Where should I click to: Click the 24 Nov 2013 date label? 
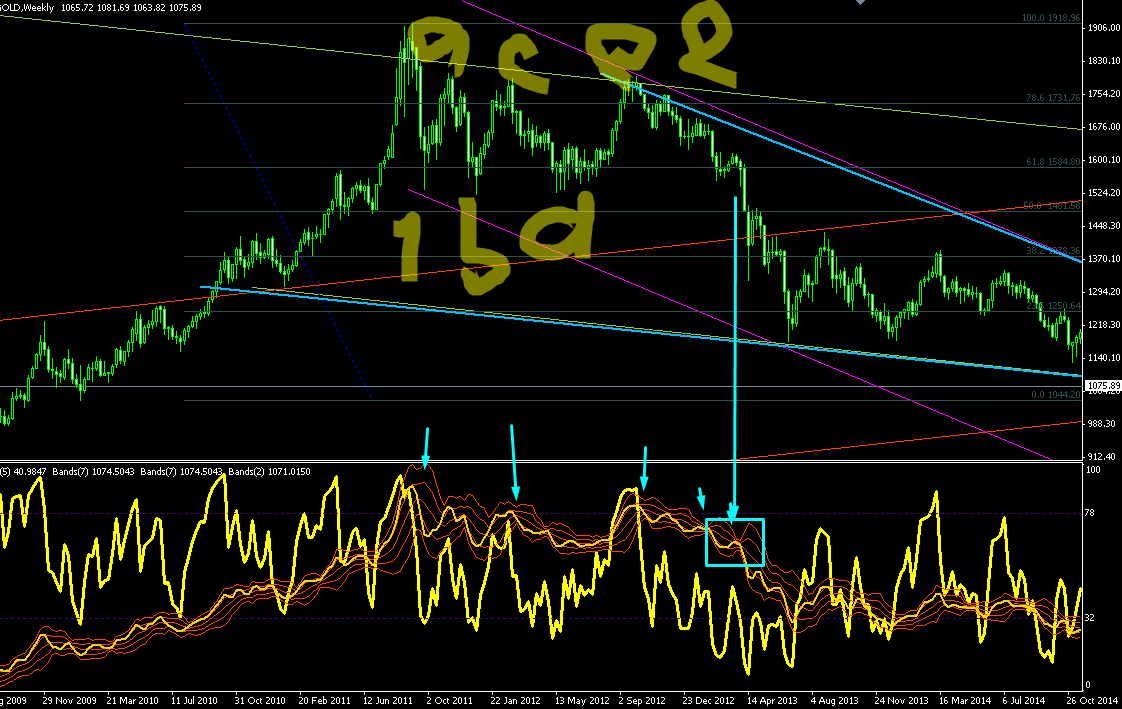click(901, 700)
